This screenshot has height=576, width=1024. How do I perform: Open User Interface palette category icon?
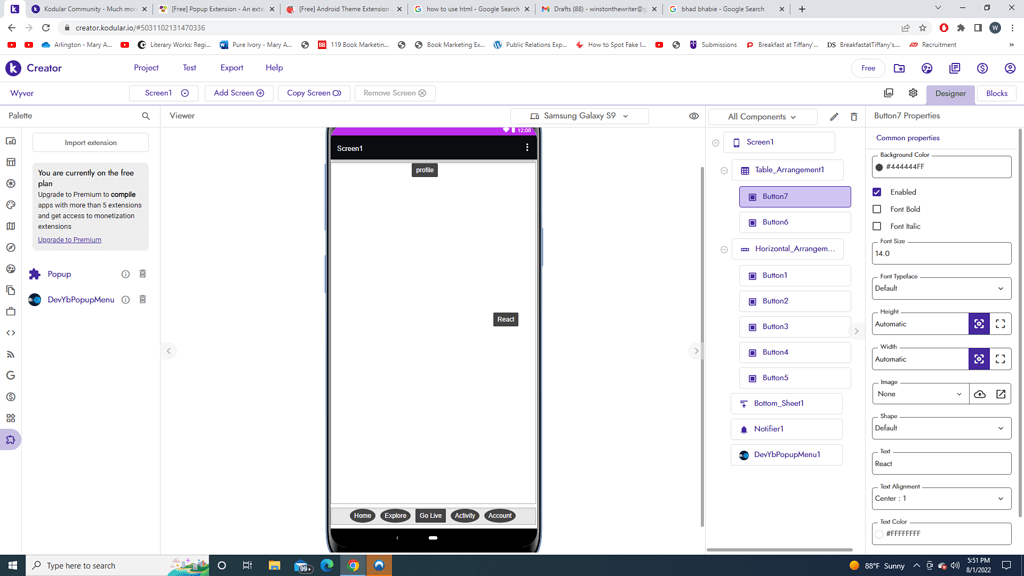tap(10, 141)
